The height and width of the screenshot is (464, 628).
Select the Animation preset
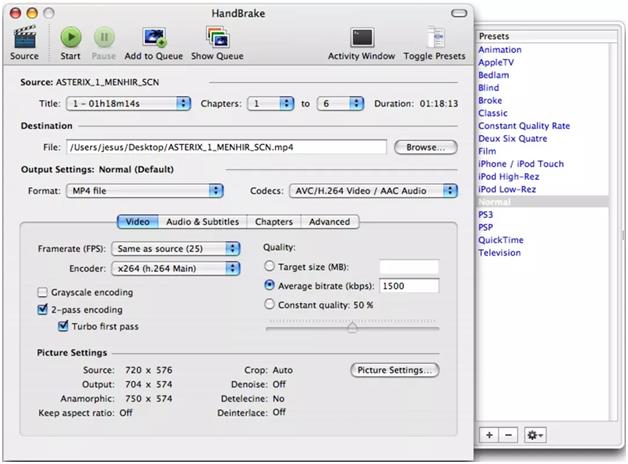[x=500, y=50]
